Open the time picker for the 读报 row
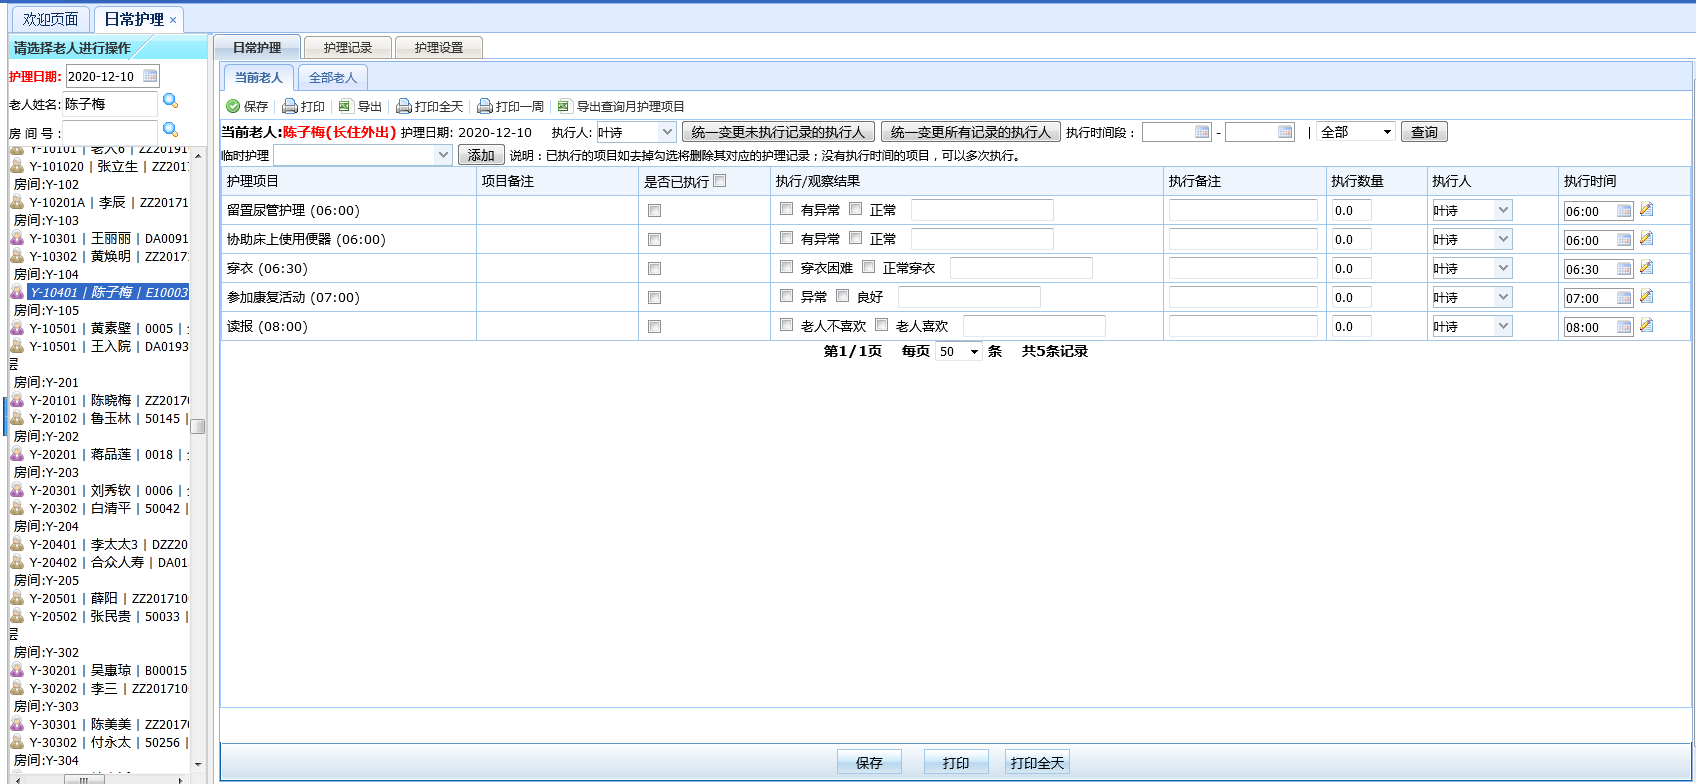The width and height of the screenshot is (1696, 784). point(1624,327)
